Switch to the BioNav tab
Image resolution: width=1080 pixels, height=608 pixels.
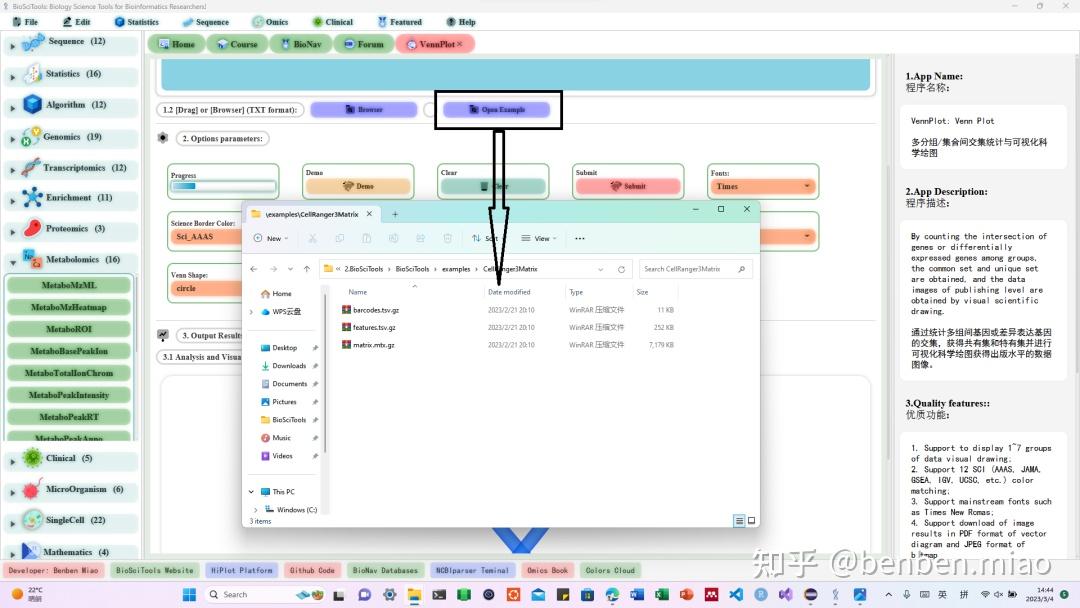[300, 43]
